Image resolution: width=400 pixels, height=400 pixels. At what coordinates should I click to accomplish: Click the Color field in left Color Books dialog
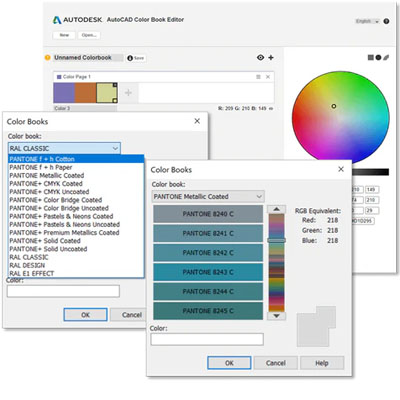(x=63, y=291)
